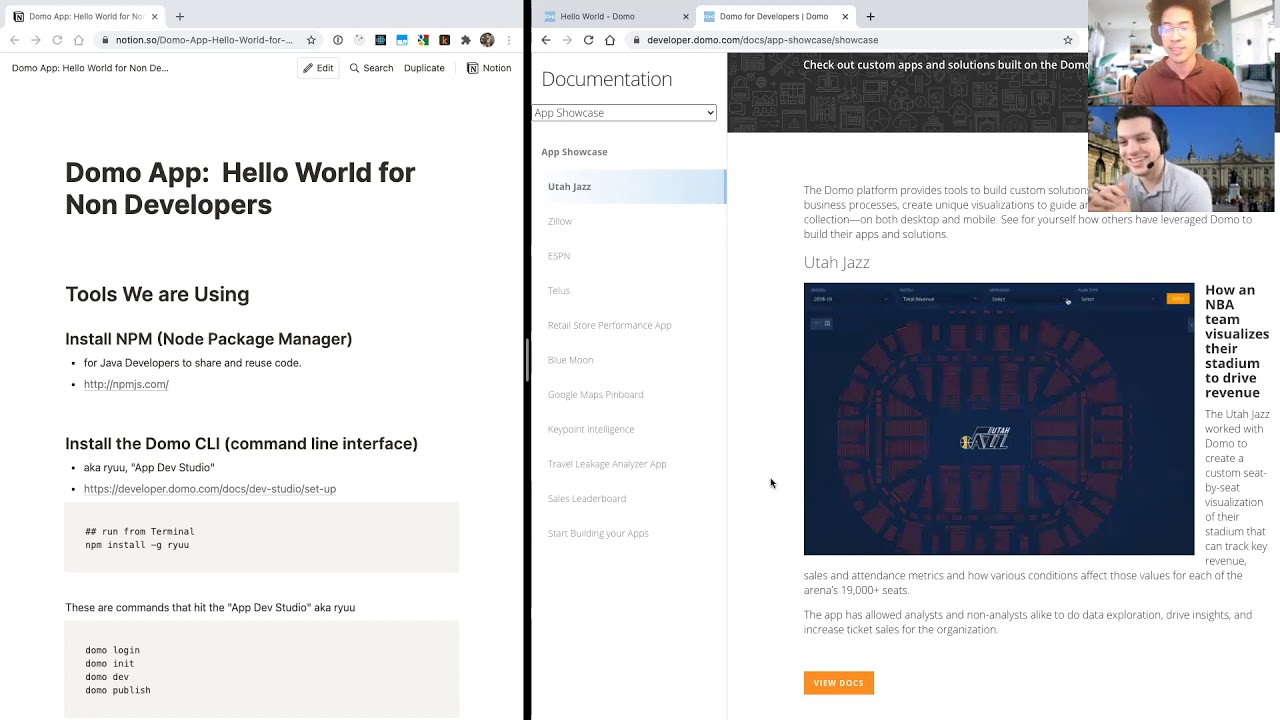
Task: Click the lock icon beside the notion.so URL
Action: point(105,40)
